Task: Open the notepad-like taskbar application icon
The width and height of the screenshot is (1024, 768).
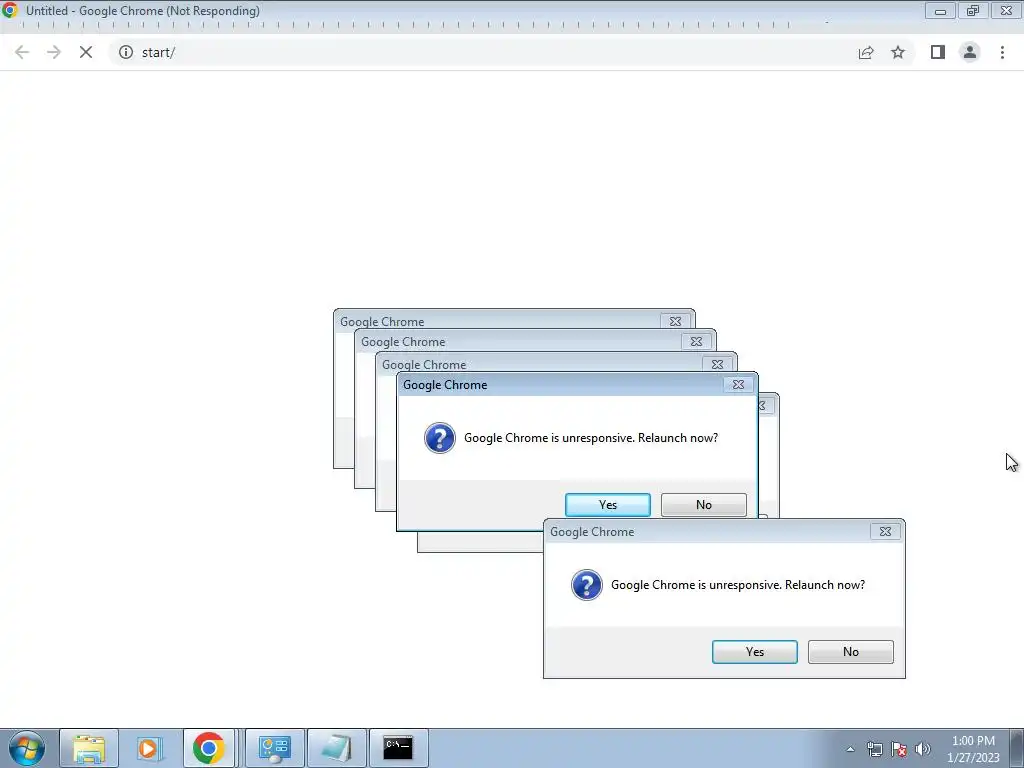Action: point(336,748)
